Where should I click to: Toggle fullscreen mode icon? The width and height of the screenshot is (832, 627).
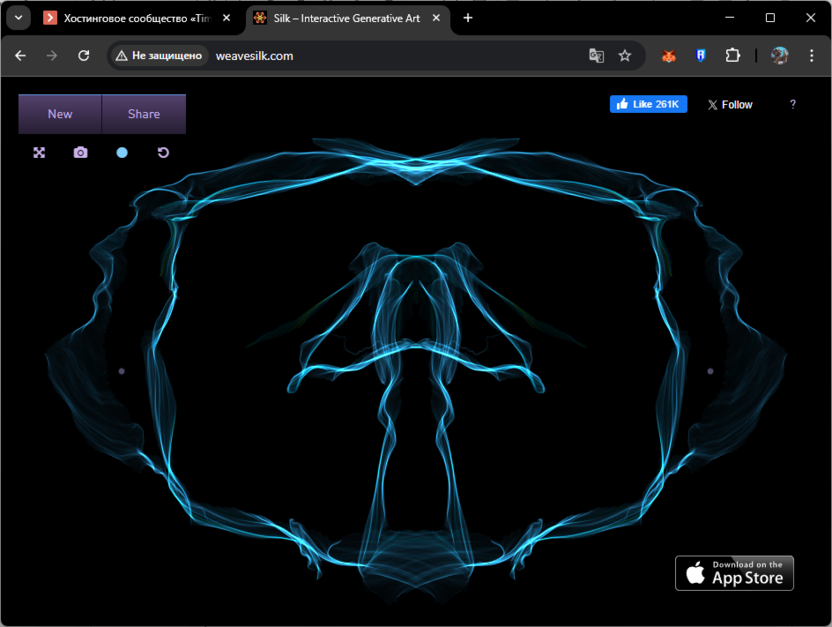(39, 153)
